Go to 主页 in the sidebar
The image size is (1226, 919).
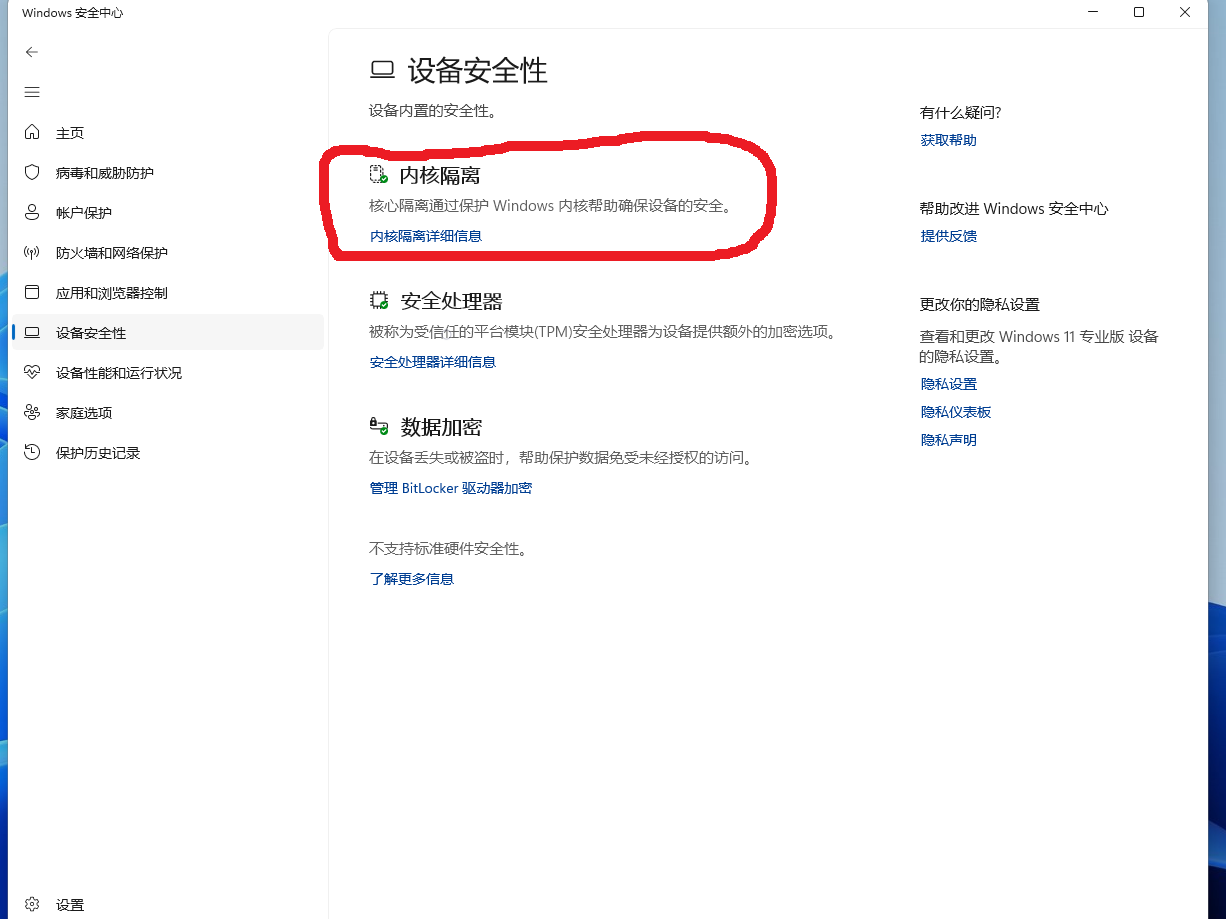[70, 133]
